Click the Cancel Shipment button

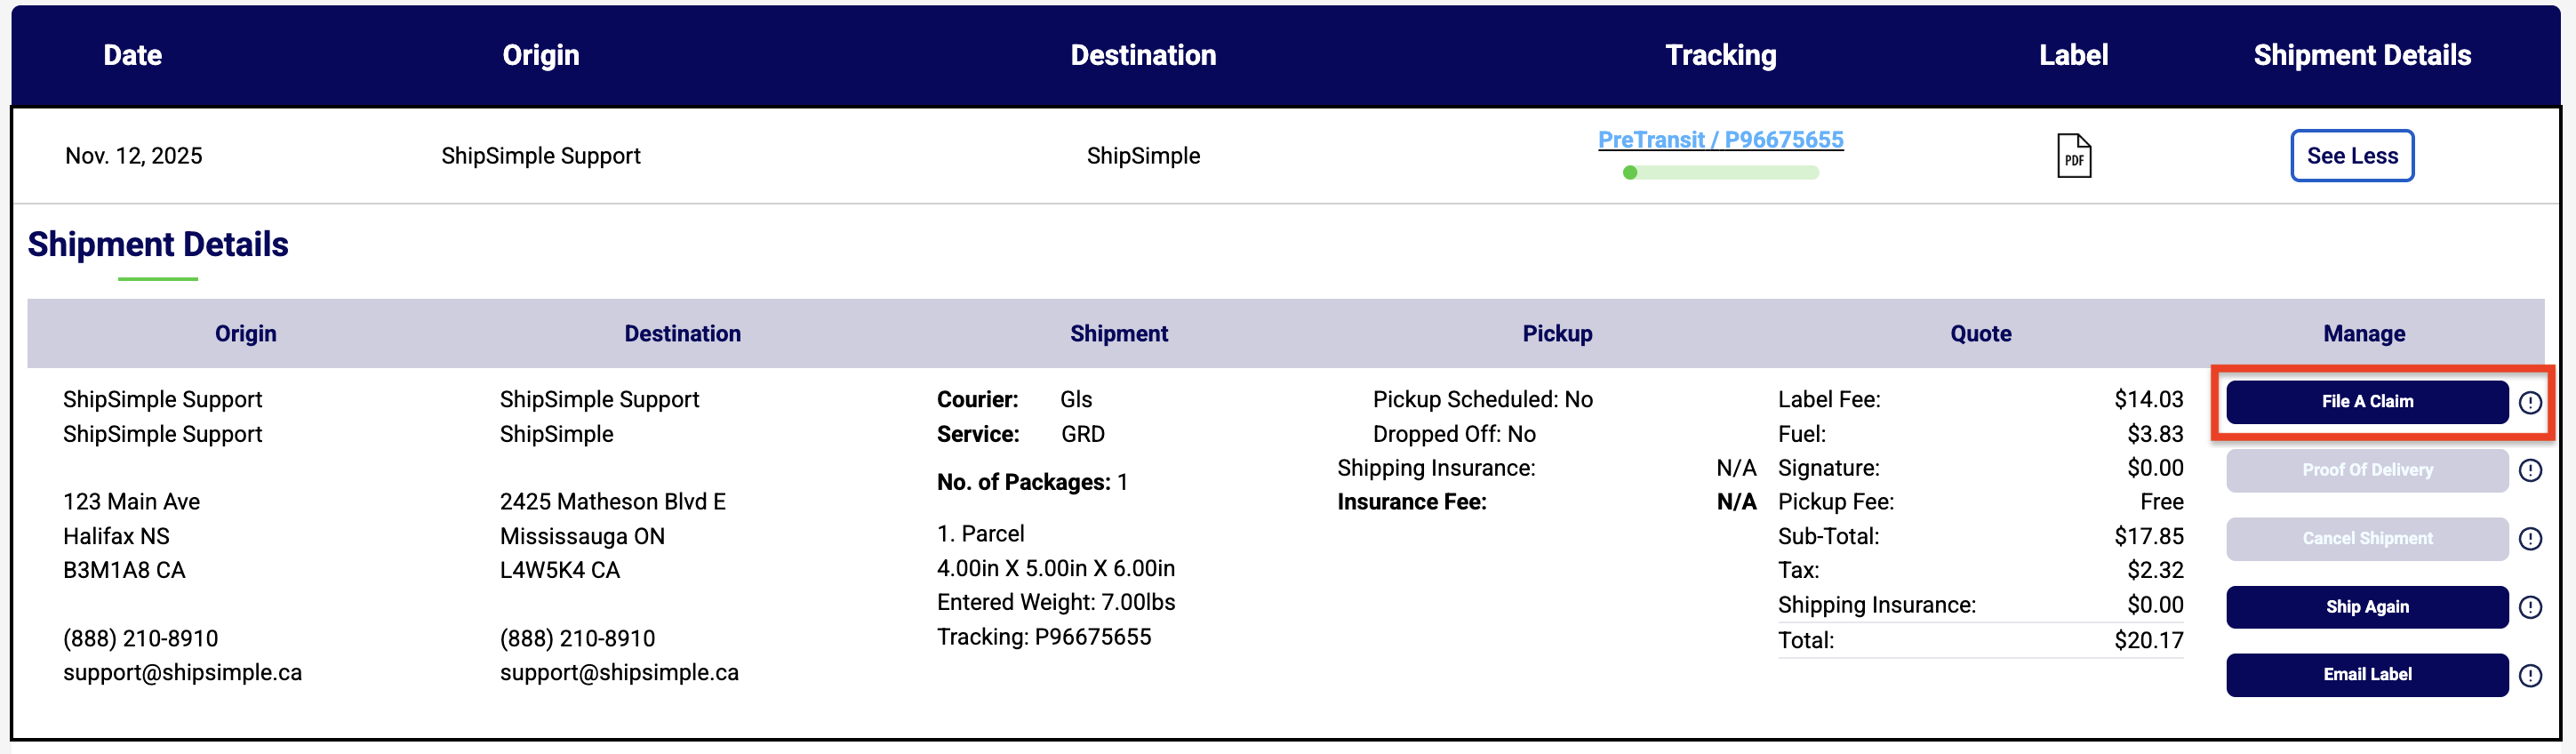tap(2366, 538)
